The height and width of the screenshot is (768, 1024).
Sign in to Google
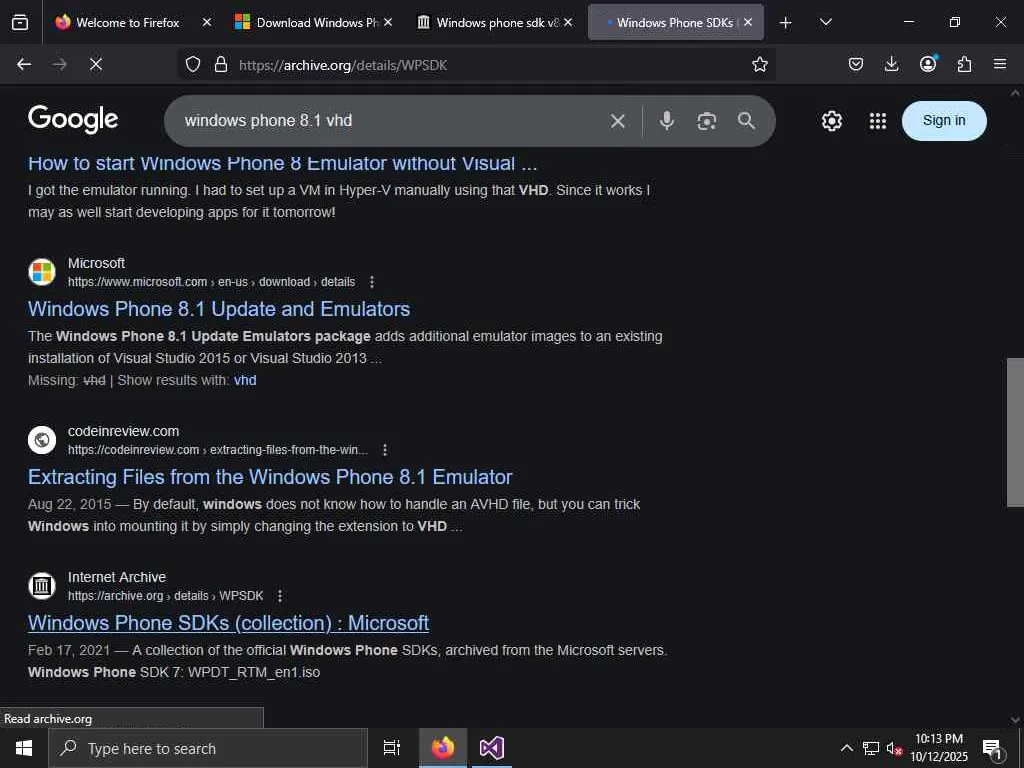coord(944,121)
